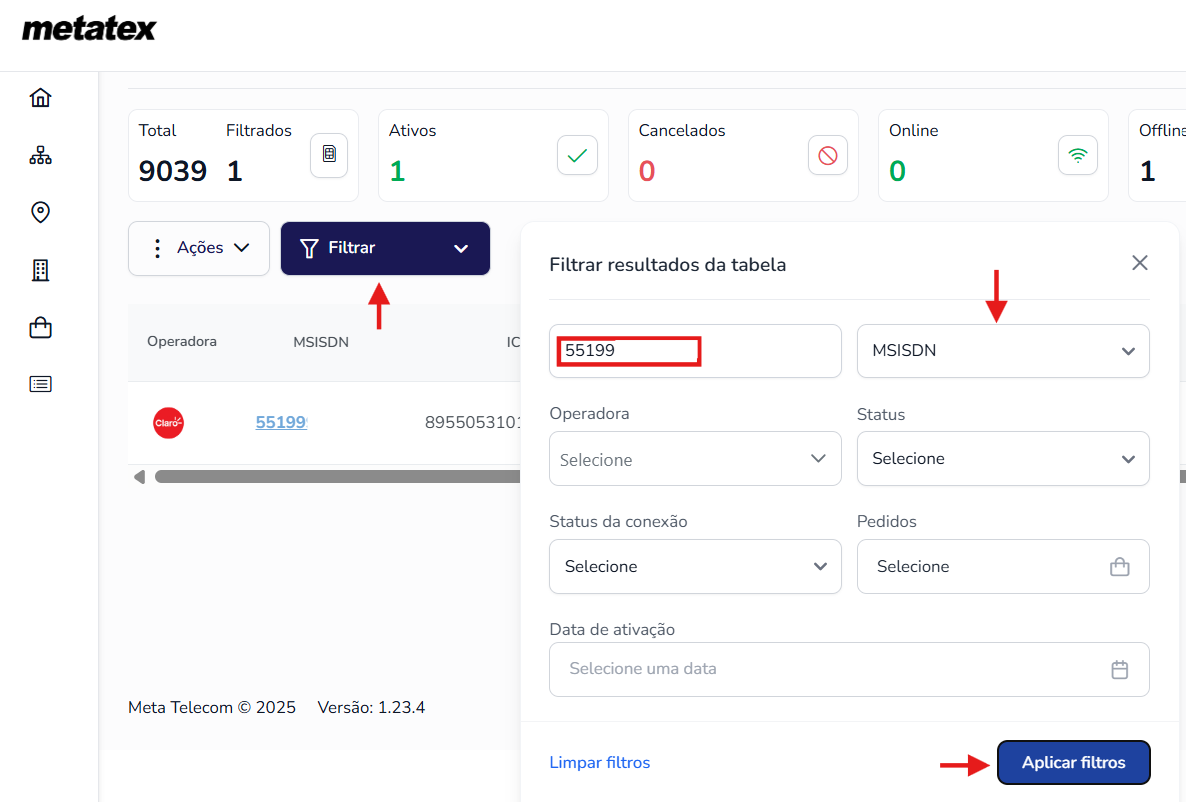Open the shopping bag icon in sidebar

pos(40,327)
